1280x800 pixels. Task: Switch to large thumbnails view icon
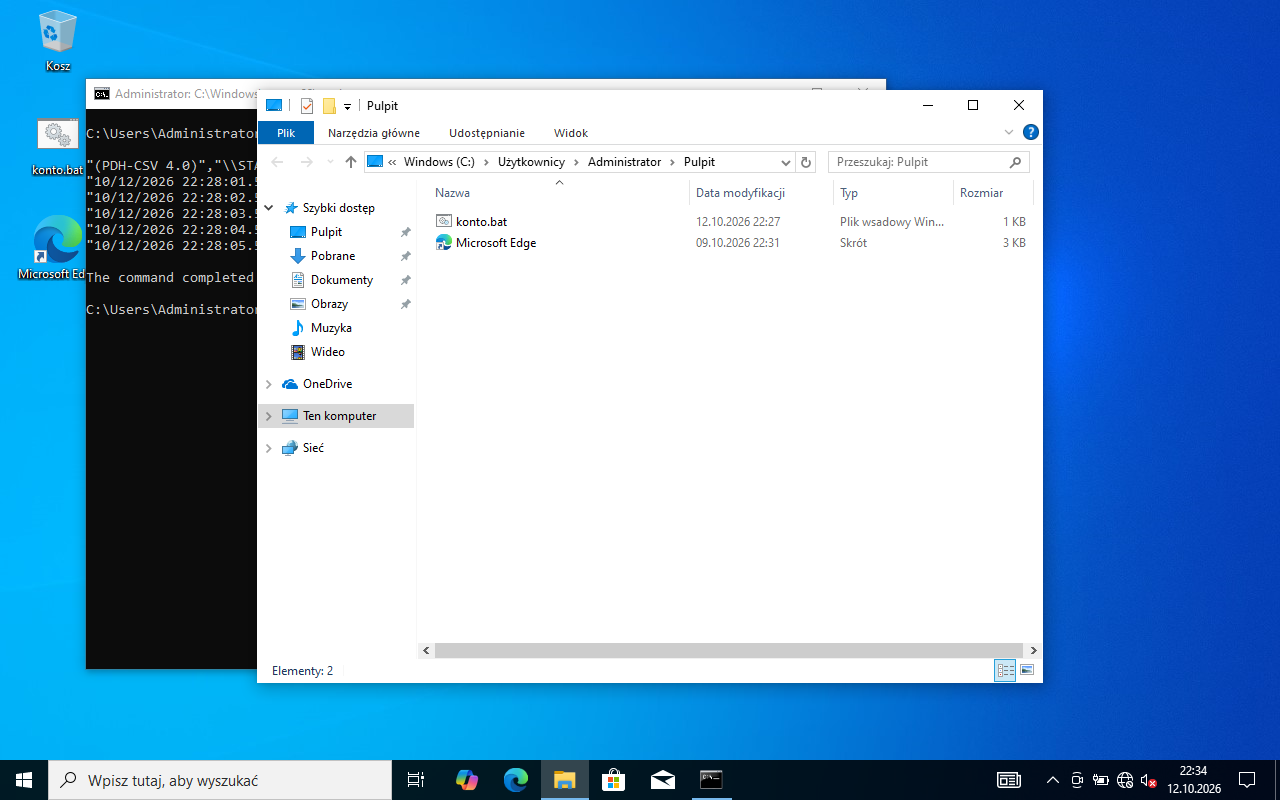pos(1026,670)
